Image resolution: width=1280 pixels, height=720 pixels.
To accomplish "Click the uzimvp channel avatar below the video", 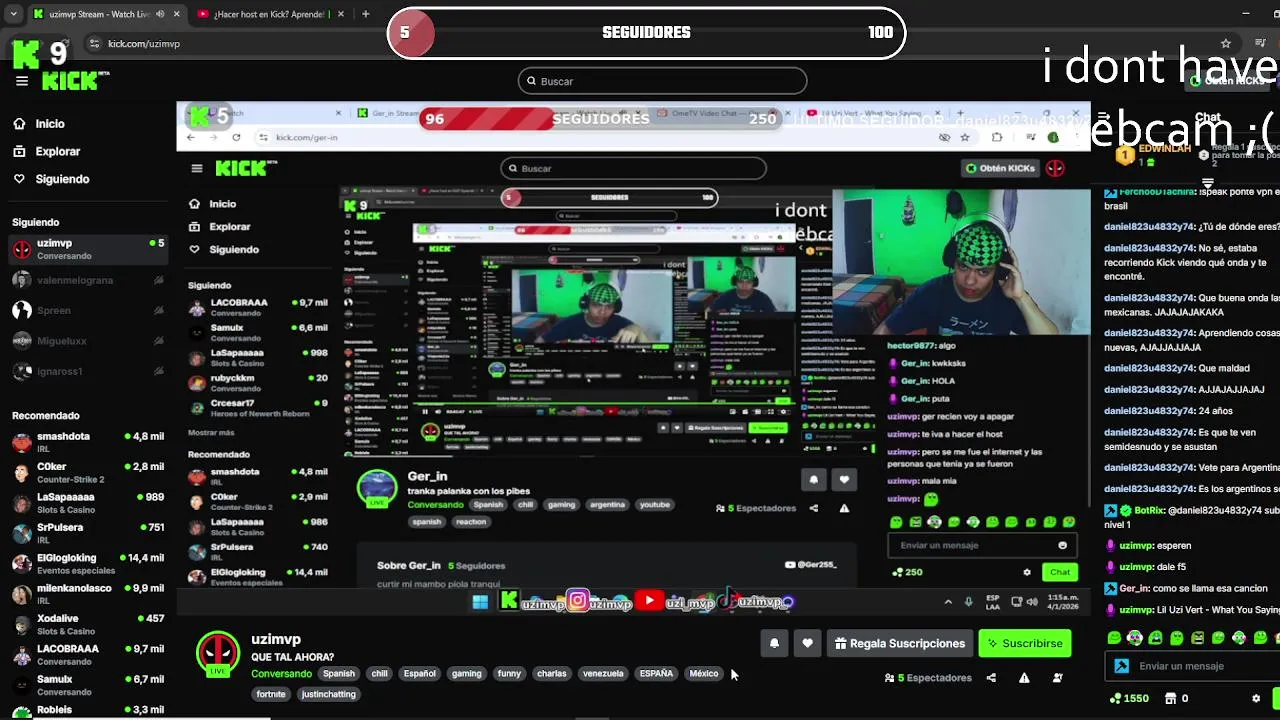I will tap(218, 654).
